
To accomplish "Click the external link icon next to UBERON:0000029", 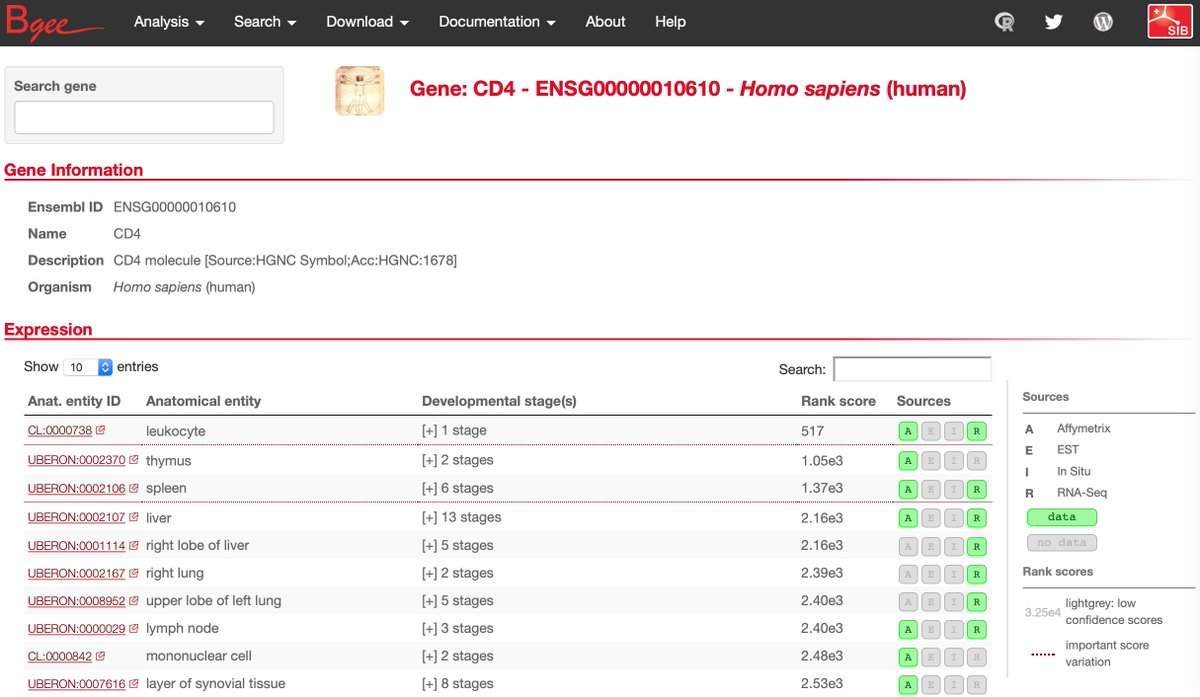I will coord(134,629).
